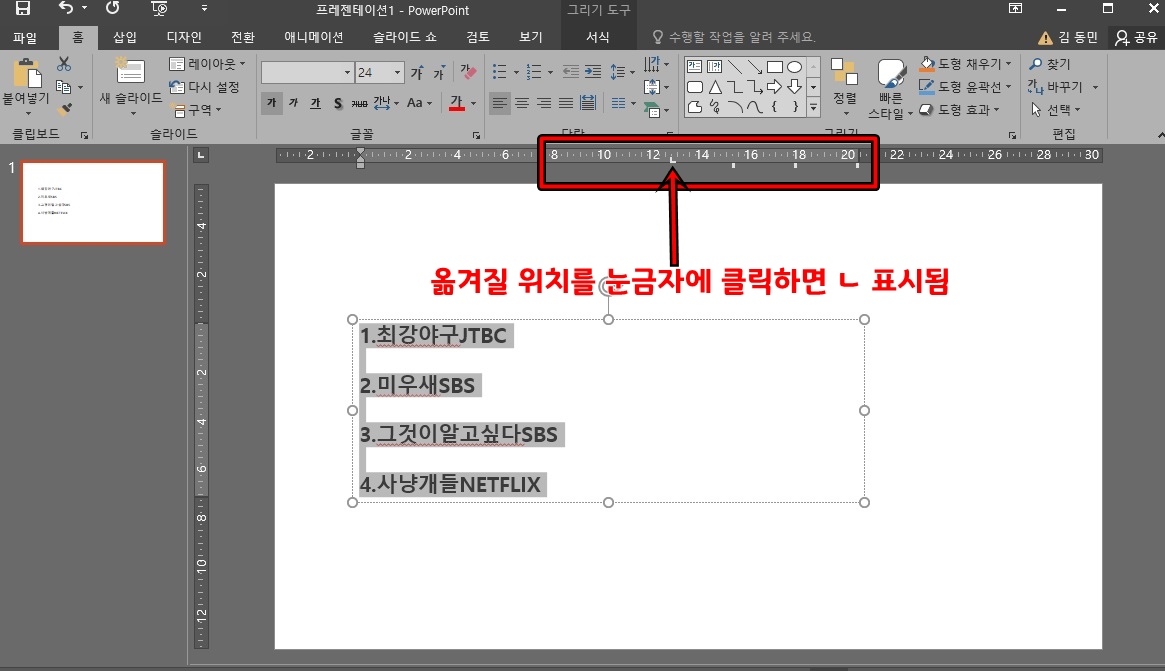Switch to the 애니메이션 tab
Image resolution: width=1165 pixels, height=671 pixels.
[314, 37]
